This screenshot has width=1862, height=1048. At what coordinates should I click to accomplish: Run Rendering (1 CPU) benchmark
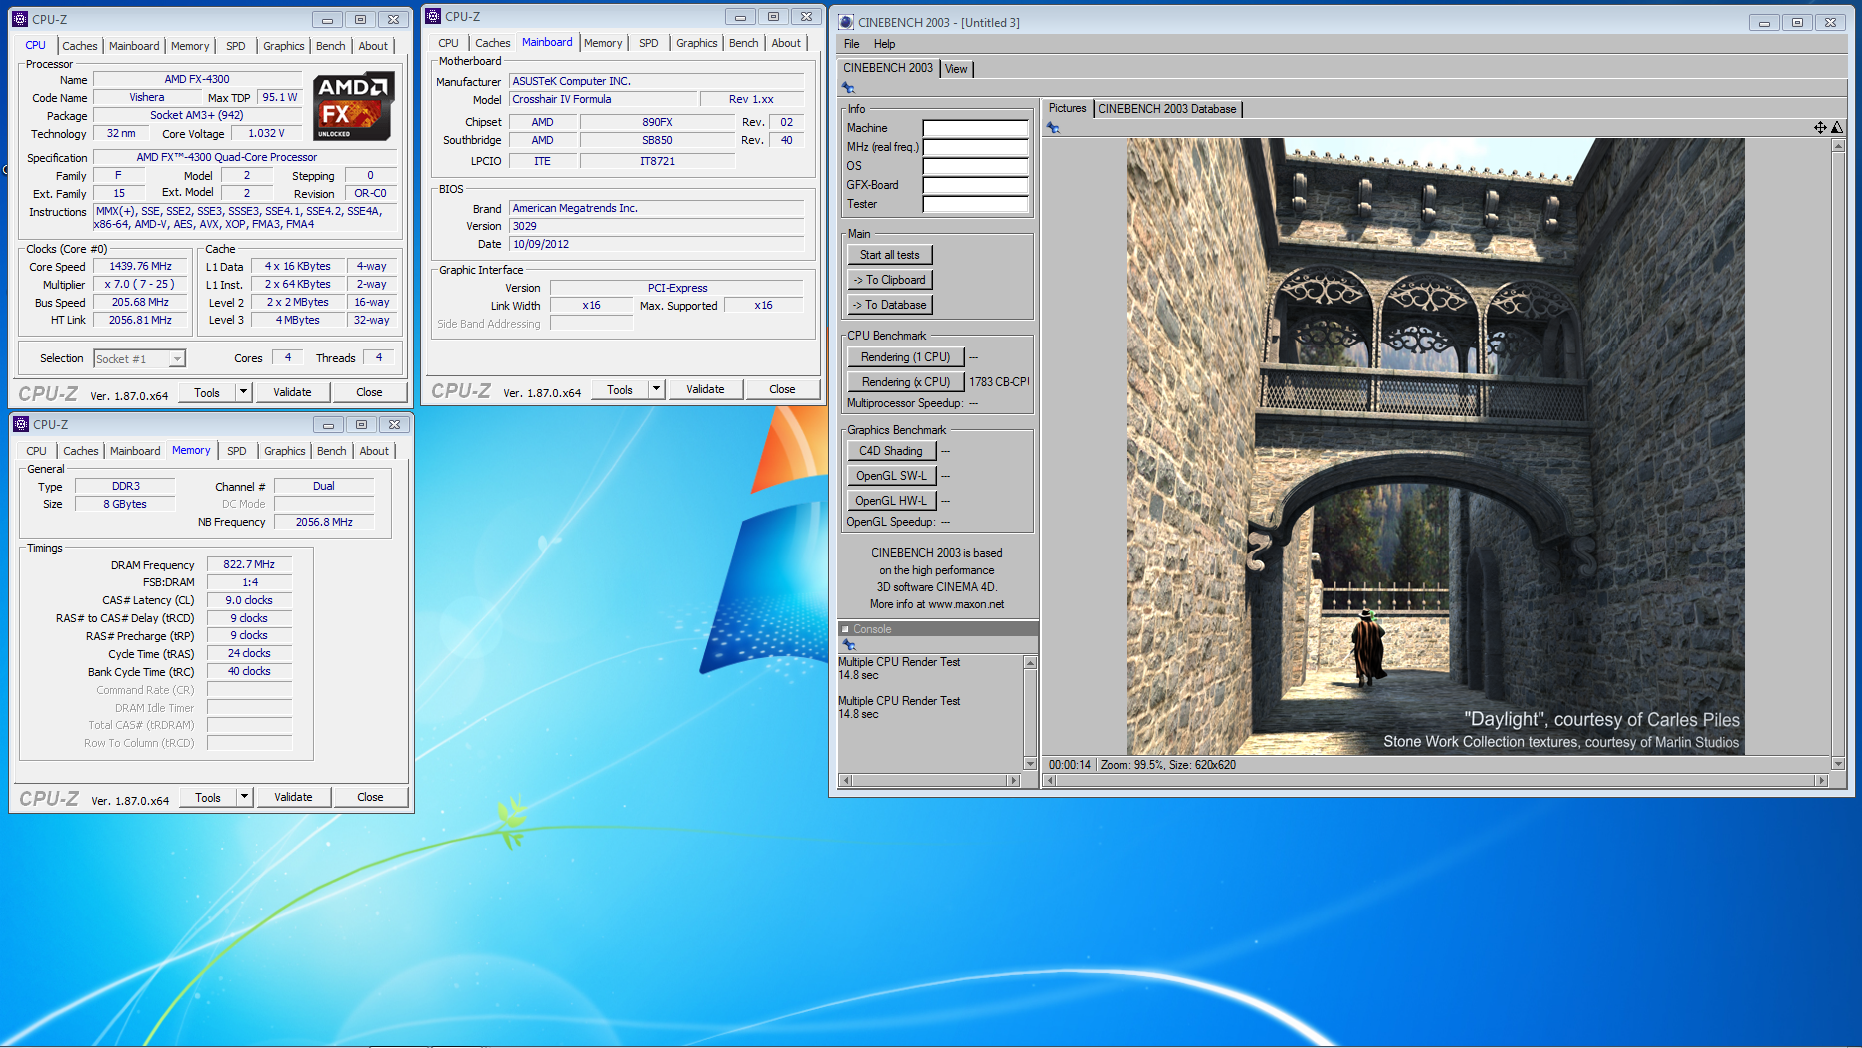tap(906, 357)
